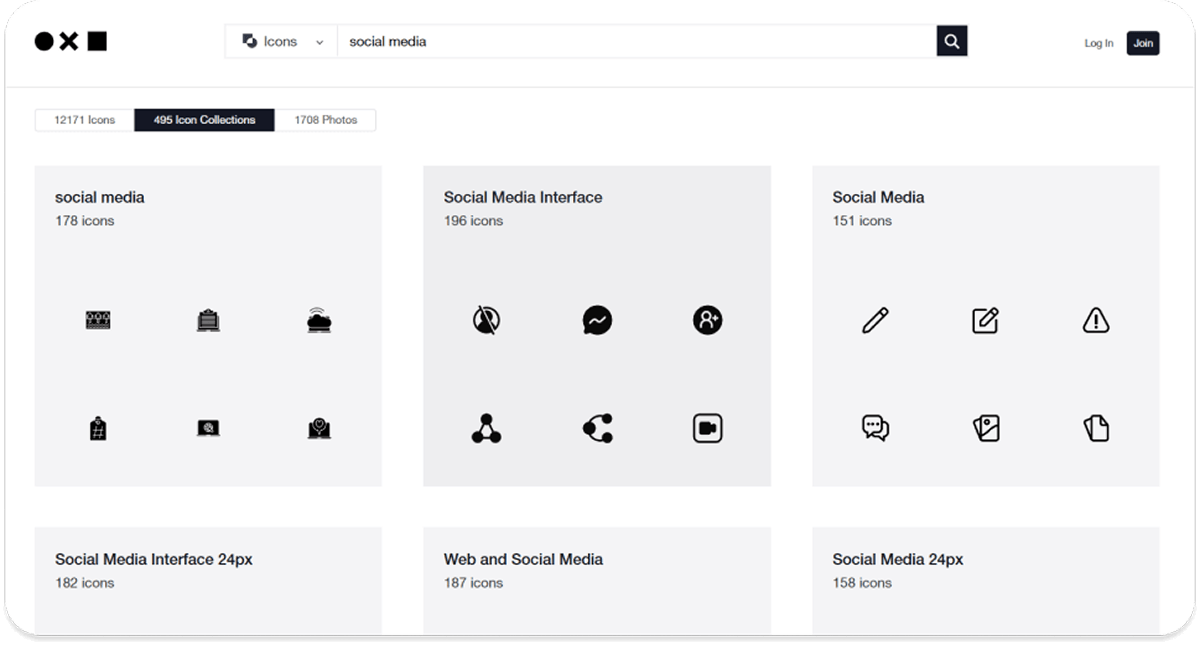Image resolution: width=1200 pixels, height=645 pixels.
Task: Click the Log In link
Action: [1098, 43]
